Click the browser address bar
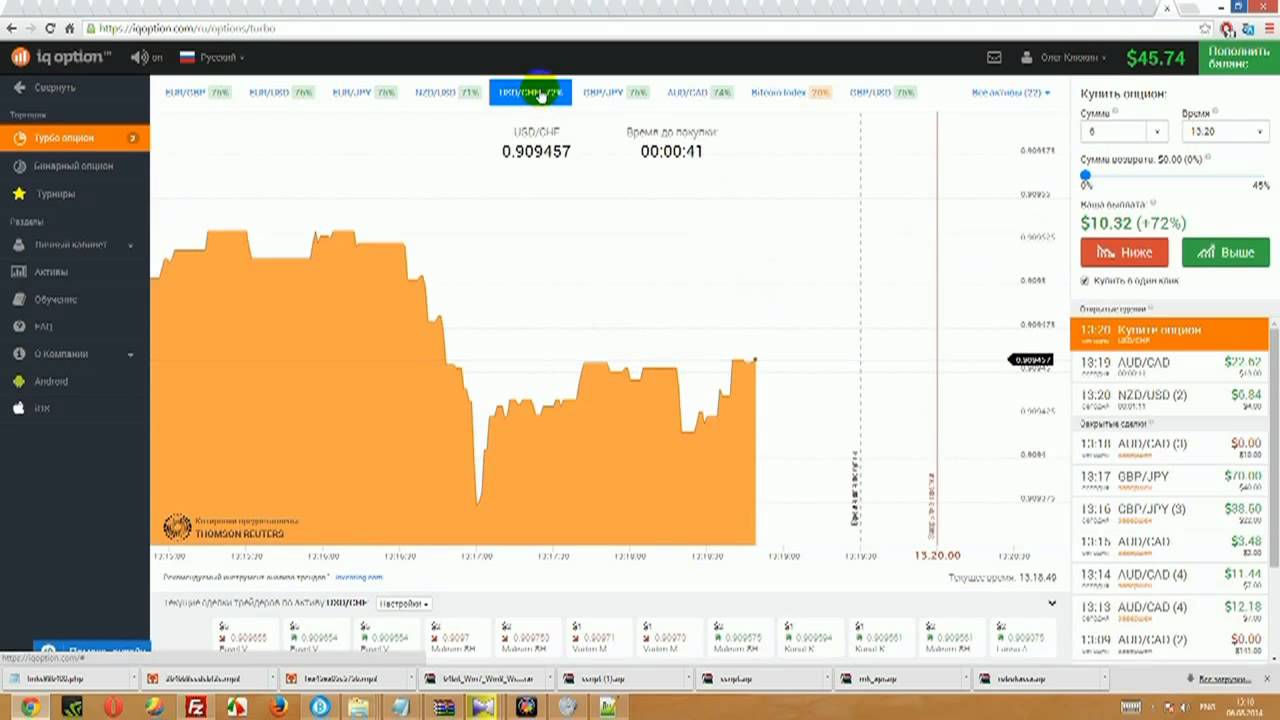Viewport: 1280px width, 720px height. (x=640, y=29)
